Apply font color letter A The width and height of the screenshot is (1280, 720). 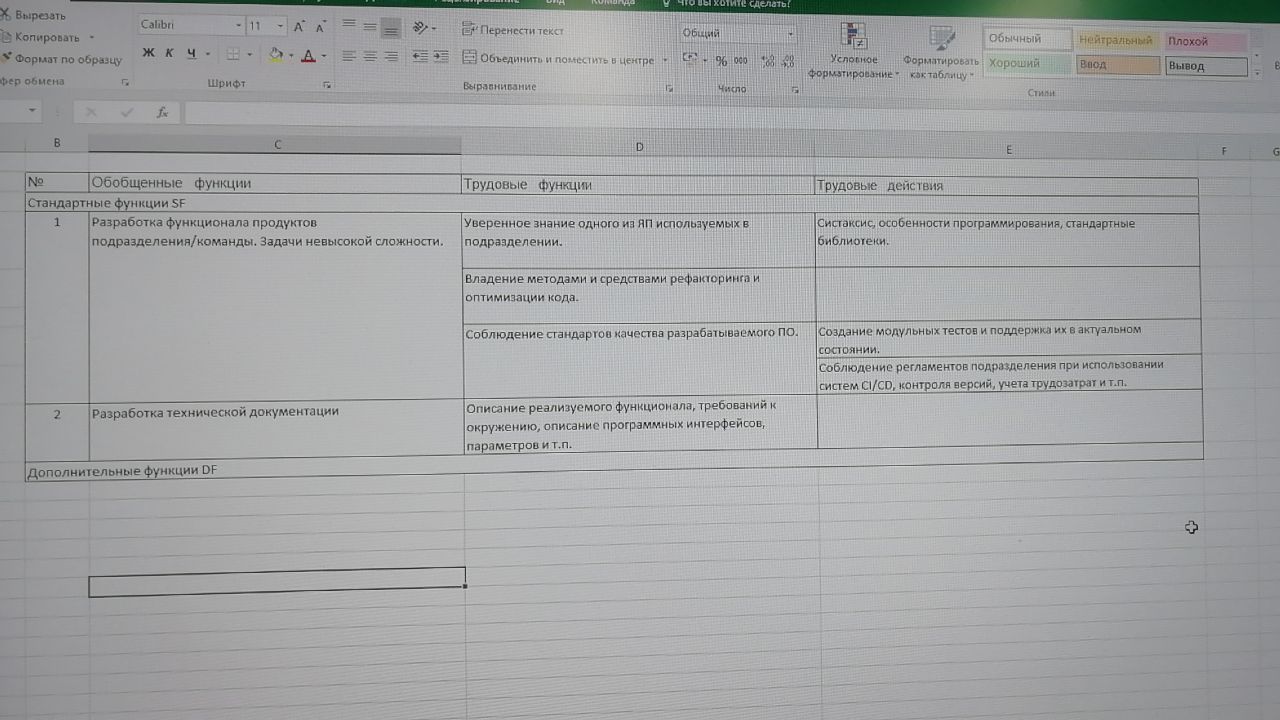pos(309,55)
